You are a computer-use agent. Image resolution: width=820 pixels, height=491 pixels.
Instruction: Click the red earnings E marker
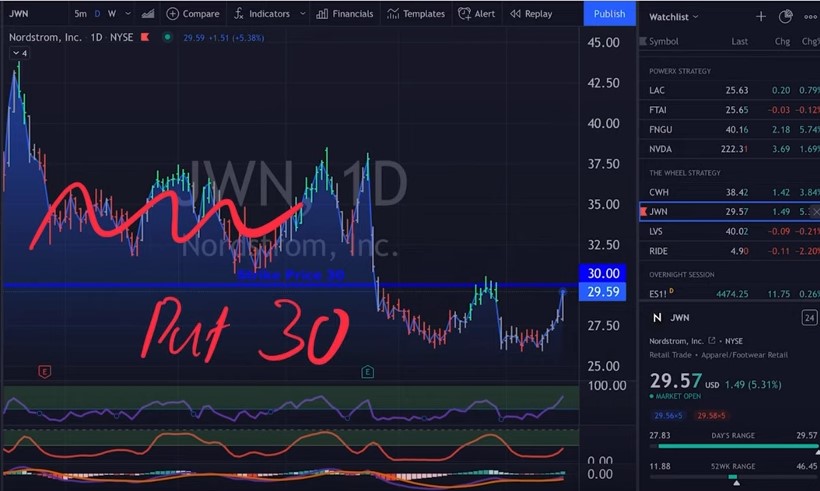click(x=44, y=372)
